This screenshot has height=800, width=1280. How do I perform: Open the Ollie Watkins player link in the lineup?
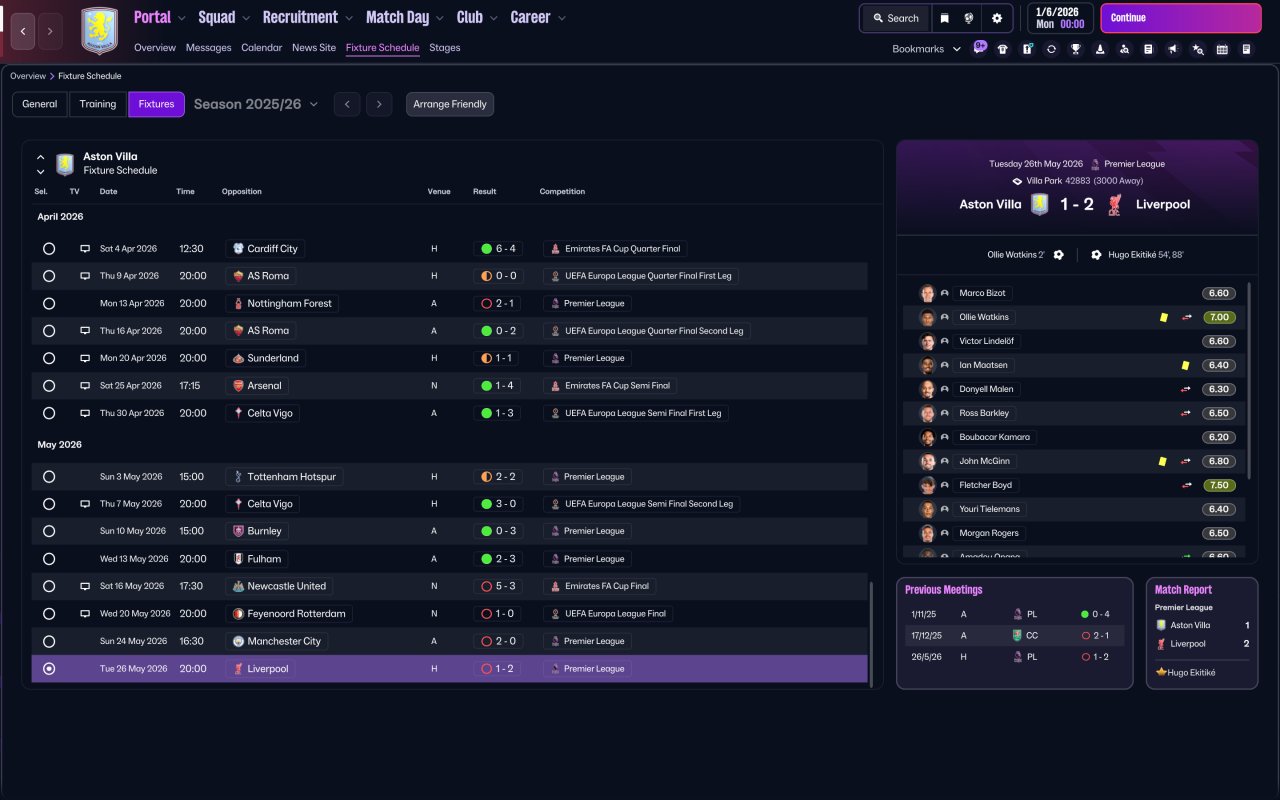pos(985,317)
